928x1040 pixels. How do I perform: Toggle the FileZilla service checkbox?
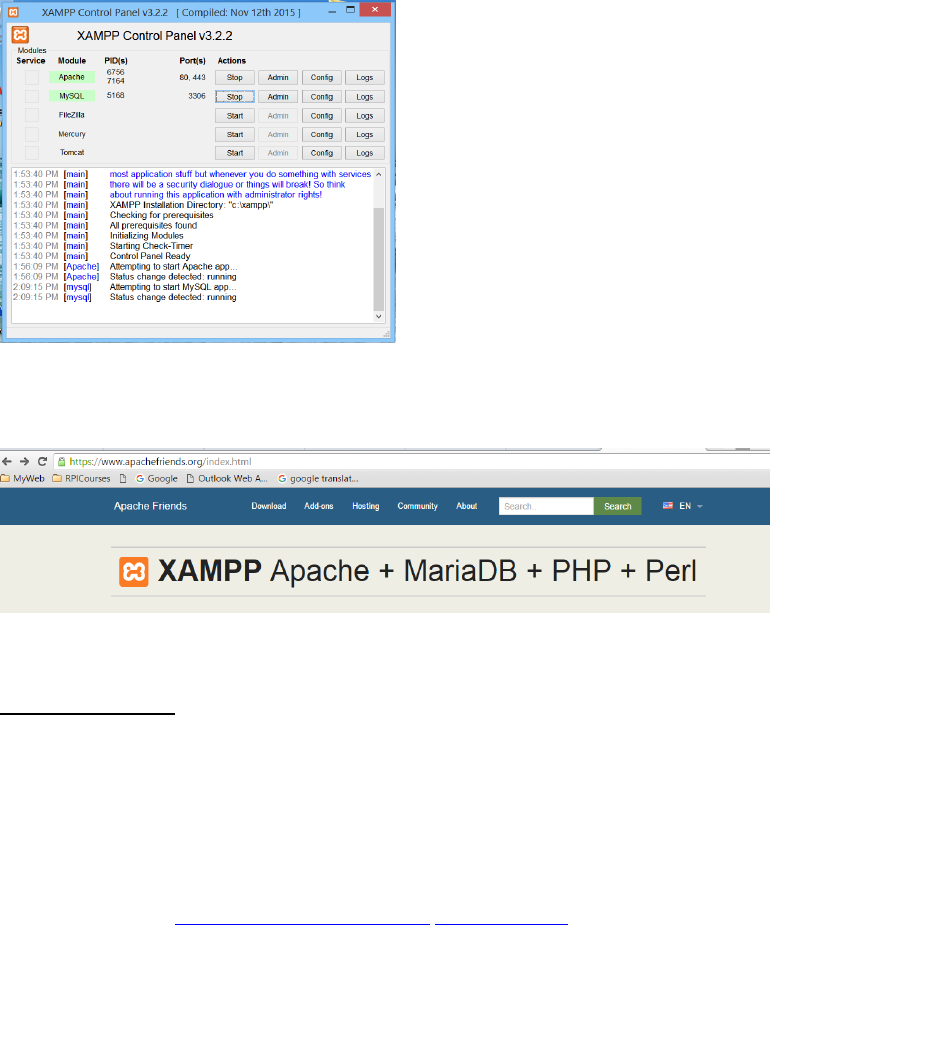[32, 115]
